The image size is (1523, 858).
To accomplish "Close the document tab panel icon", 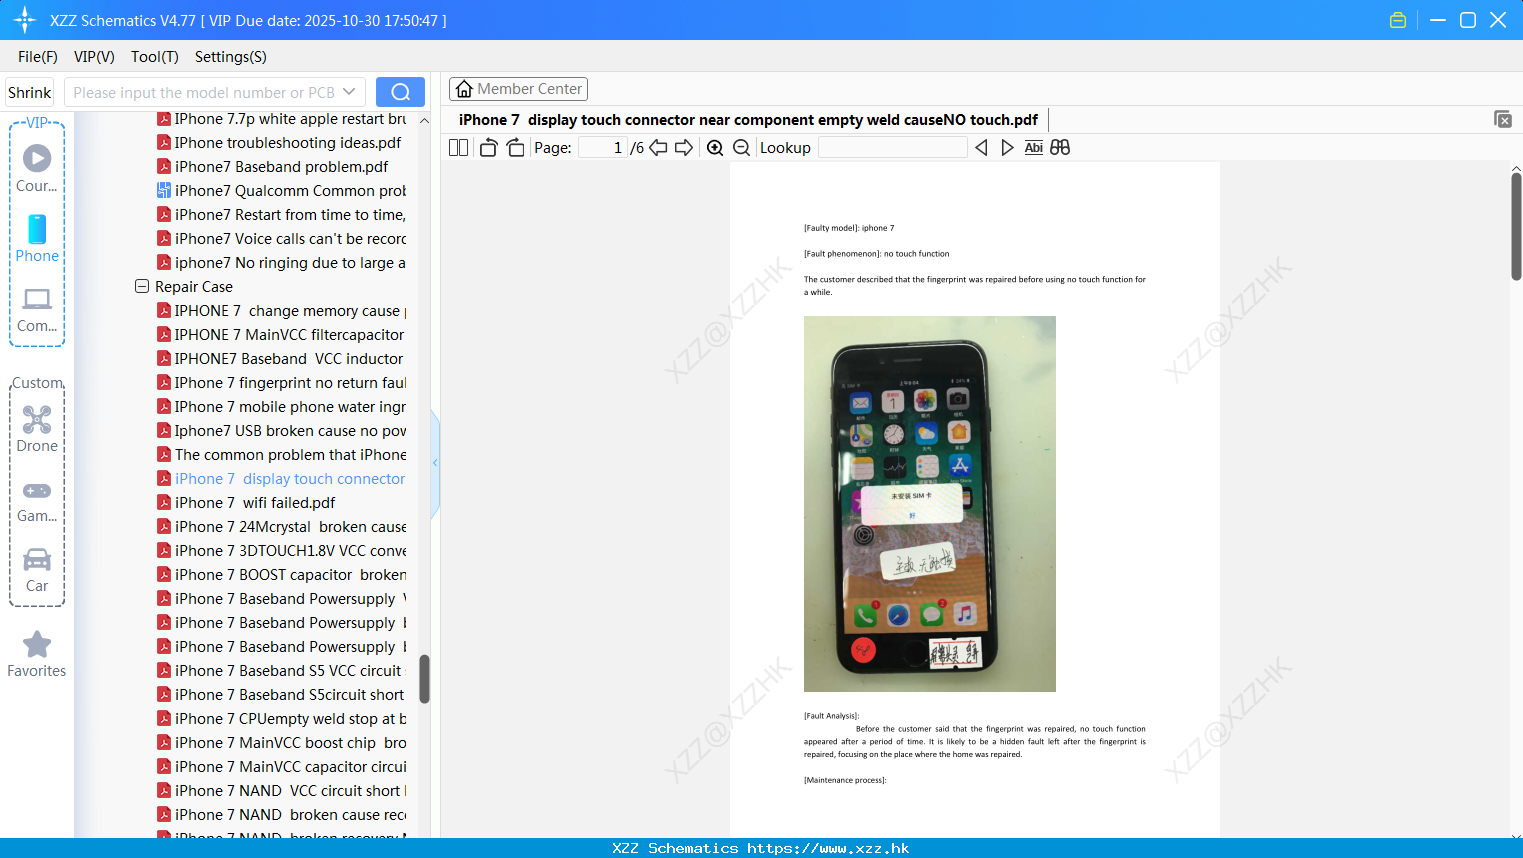I will (1503, 119).
